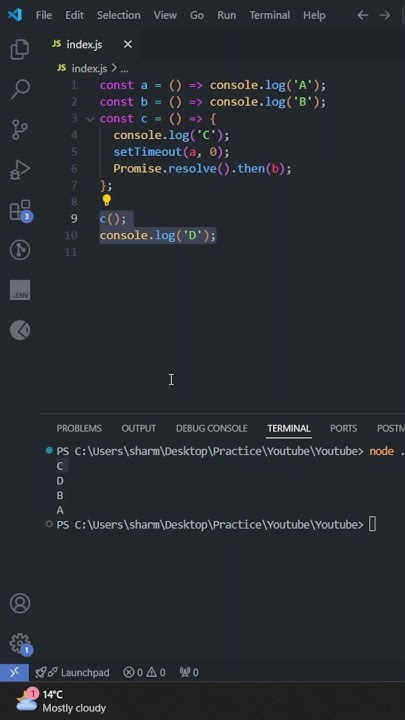Click the VS Code logo icon in title bar
This screenshot has width=405, height=720.
click(15, 15)
